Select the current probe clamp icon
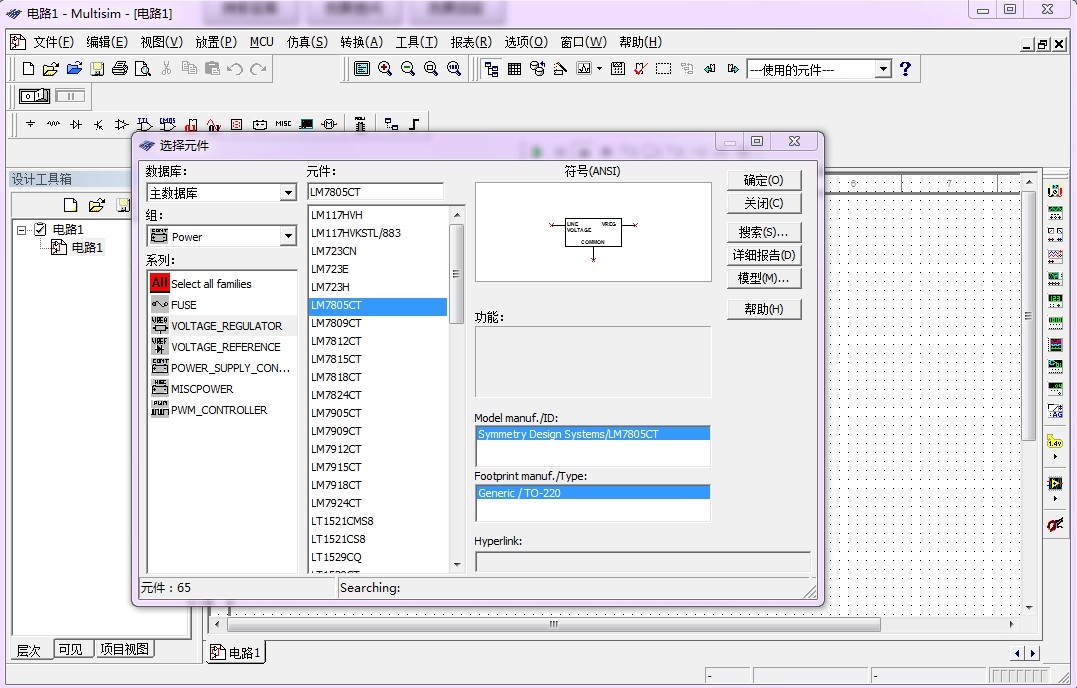This screenshot has height=688, width=1077. 1055,525
